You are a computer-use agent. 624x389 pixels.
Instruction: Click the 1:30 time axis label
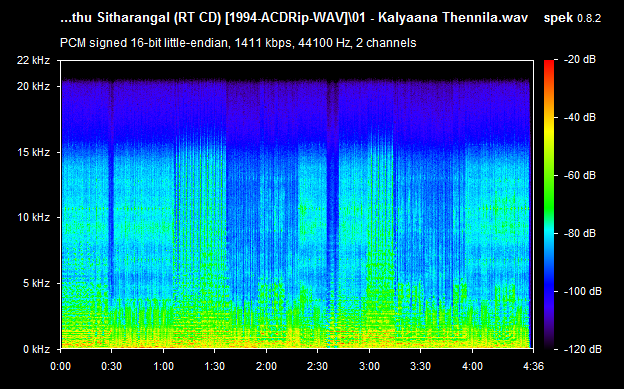click(x=214, y=366)
